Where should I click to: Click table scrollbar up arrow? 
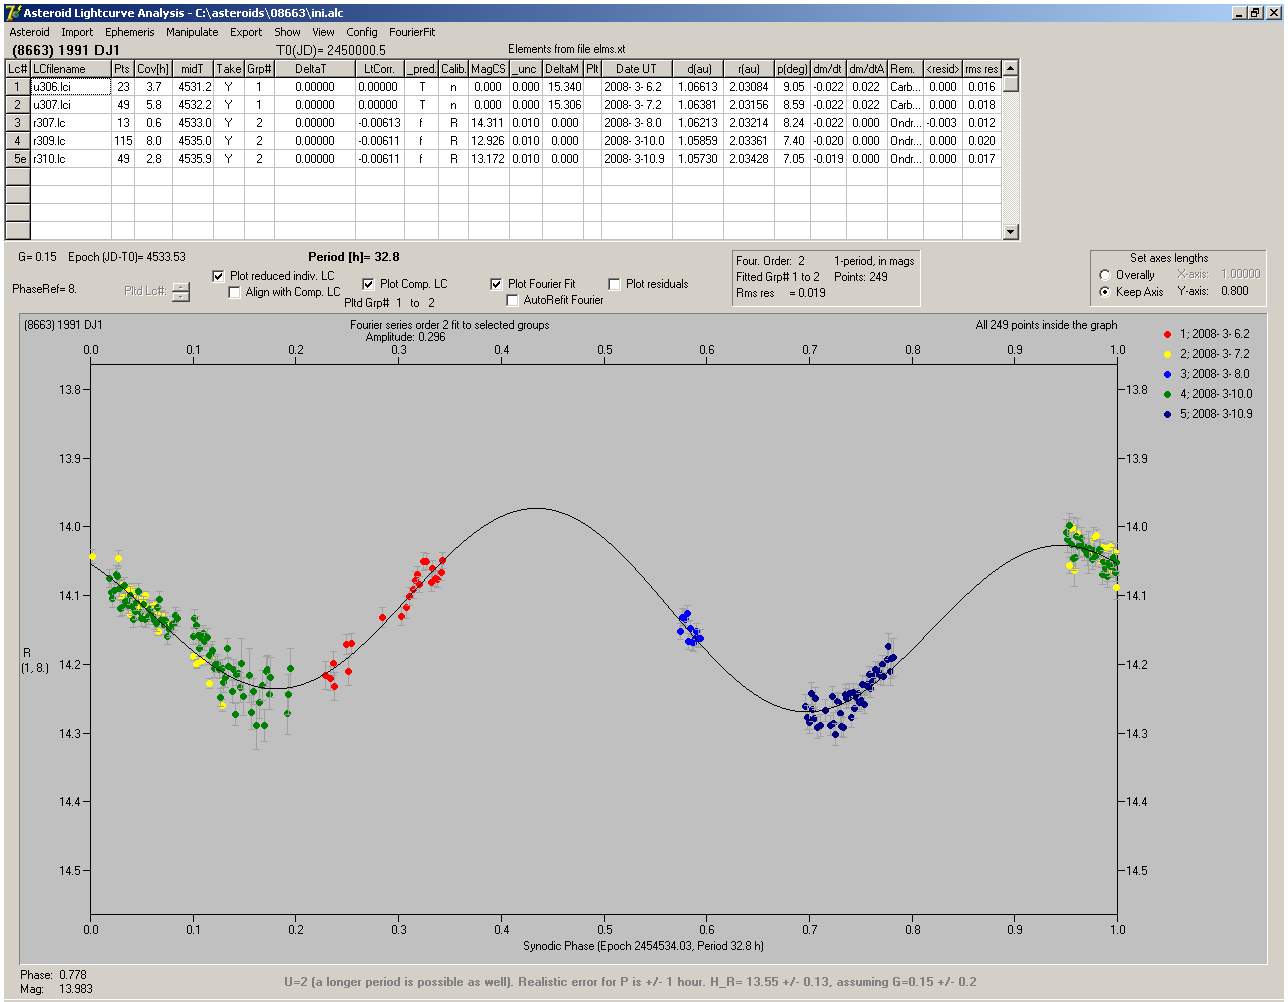click(1011, 68)
